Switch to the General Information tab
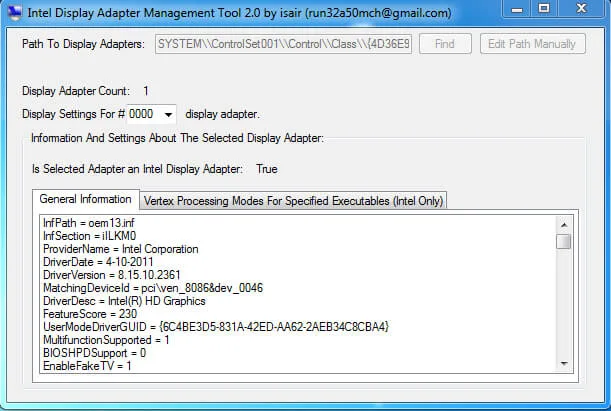The height and width of the screenshot is (411, 611). coord(85,199)
